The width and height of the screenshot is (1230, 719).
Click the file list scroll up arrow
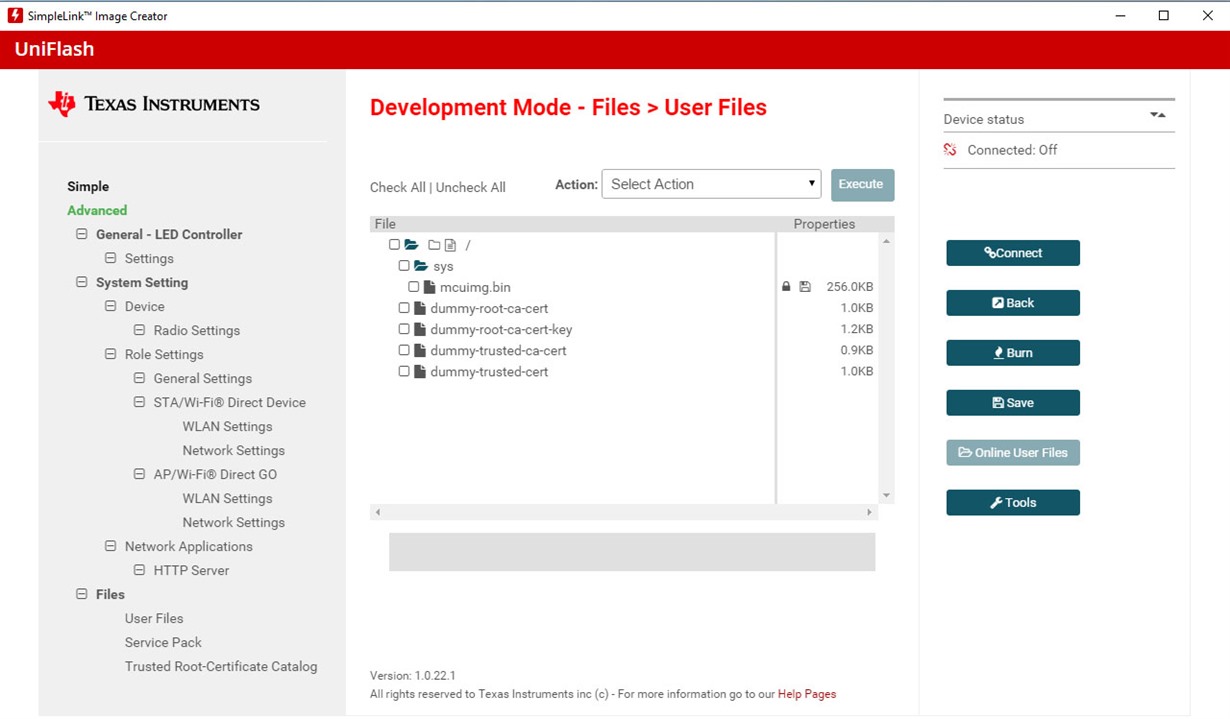(x=886, y=241)
